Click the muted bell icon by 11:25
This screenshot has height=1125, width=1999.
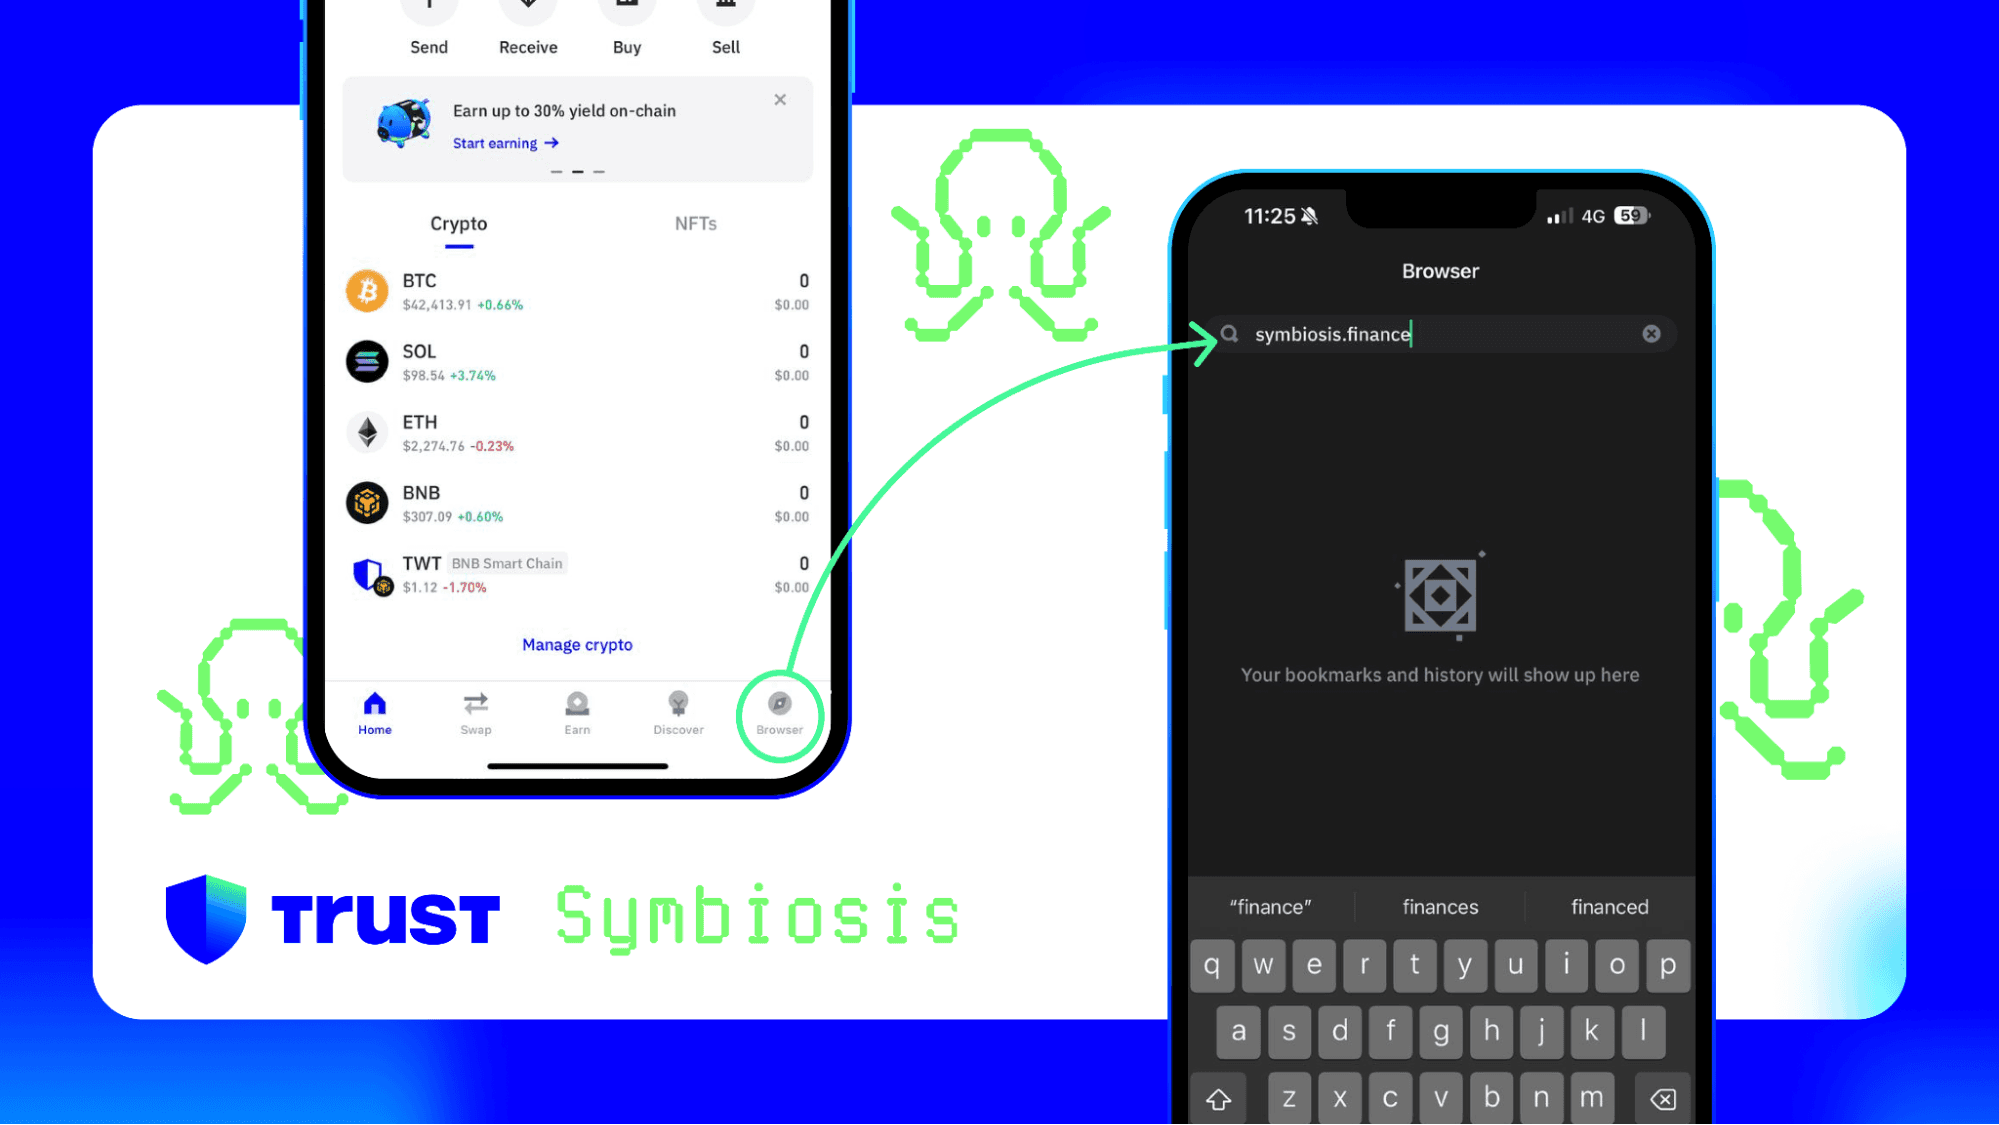click(x=1309, y=216)
